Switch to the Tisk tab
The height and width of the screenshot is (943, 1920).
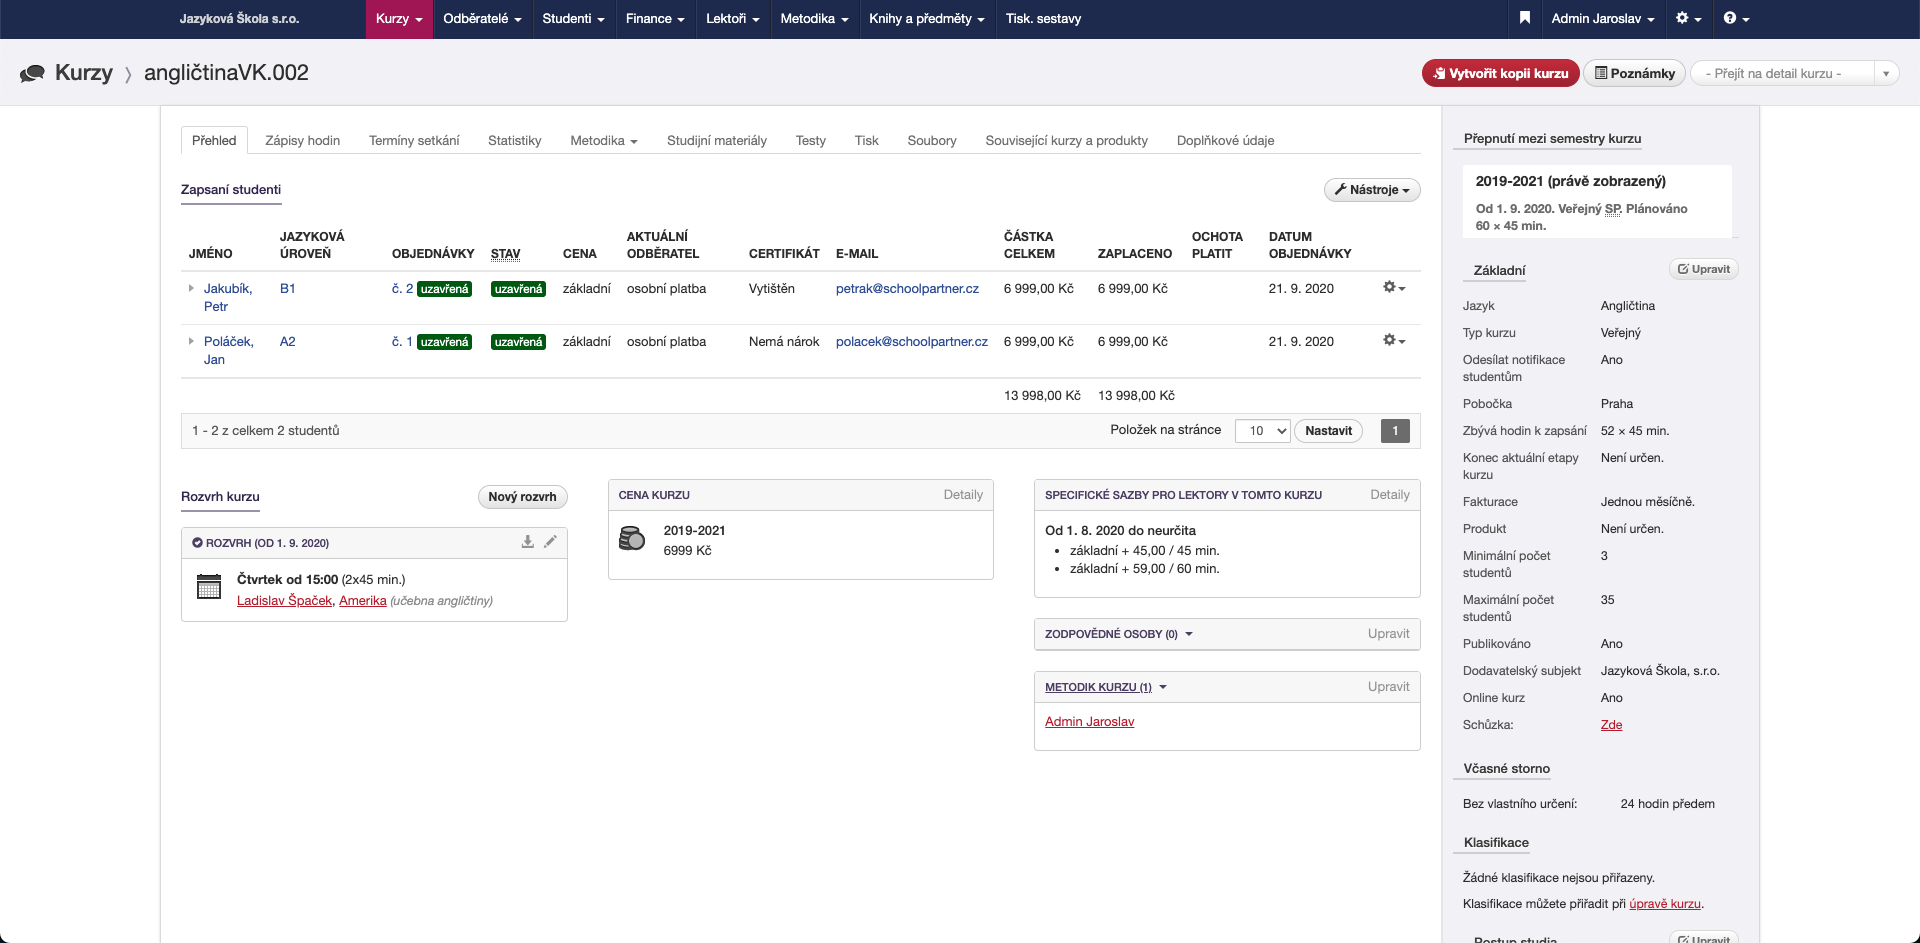click(867, 141)
